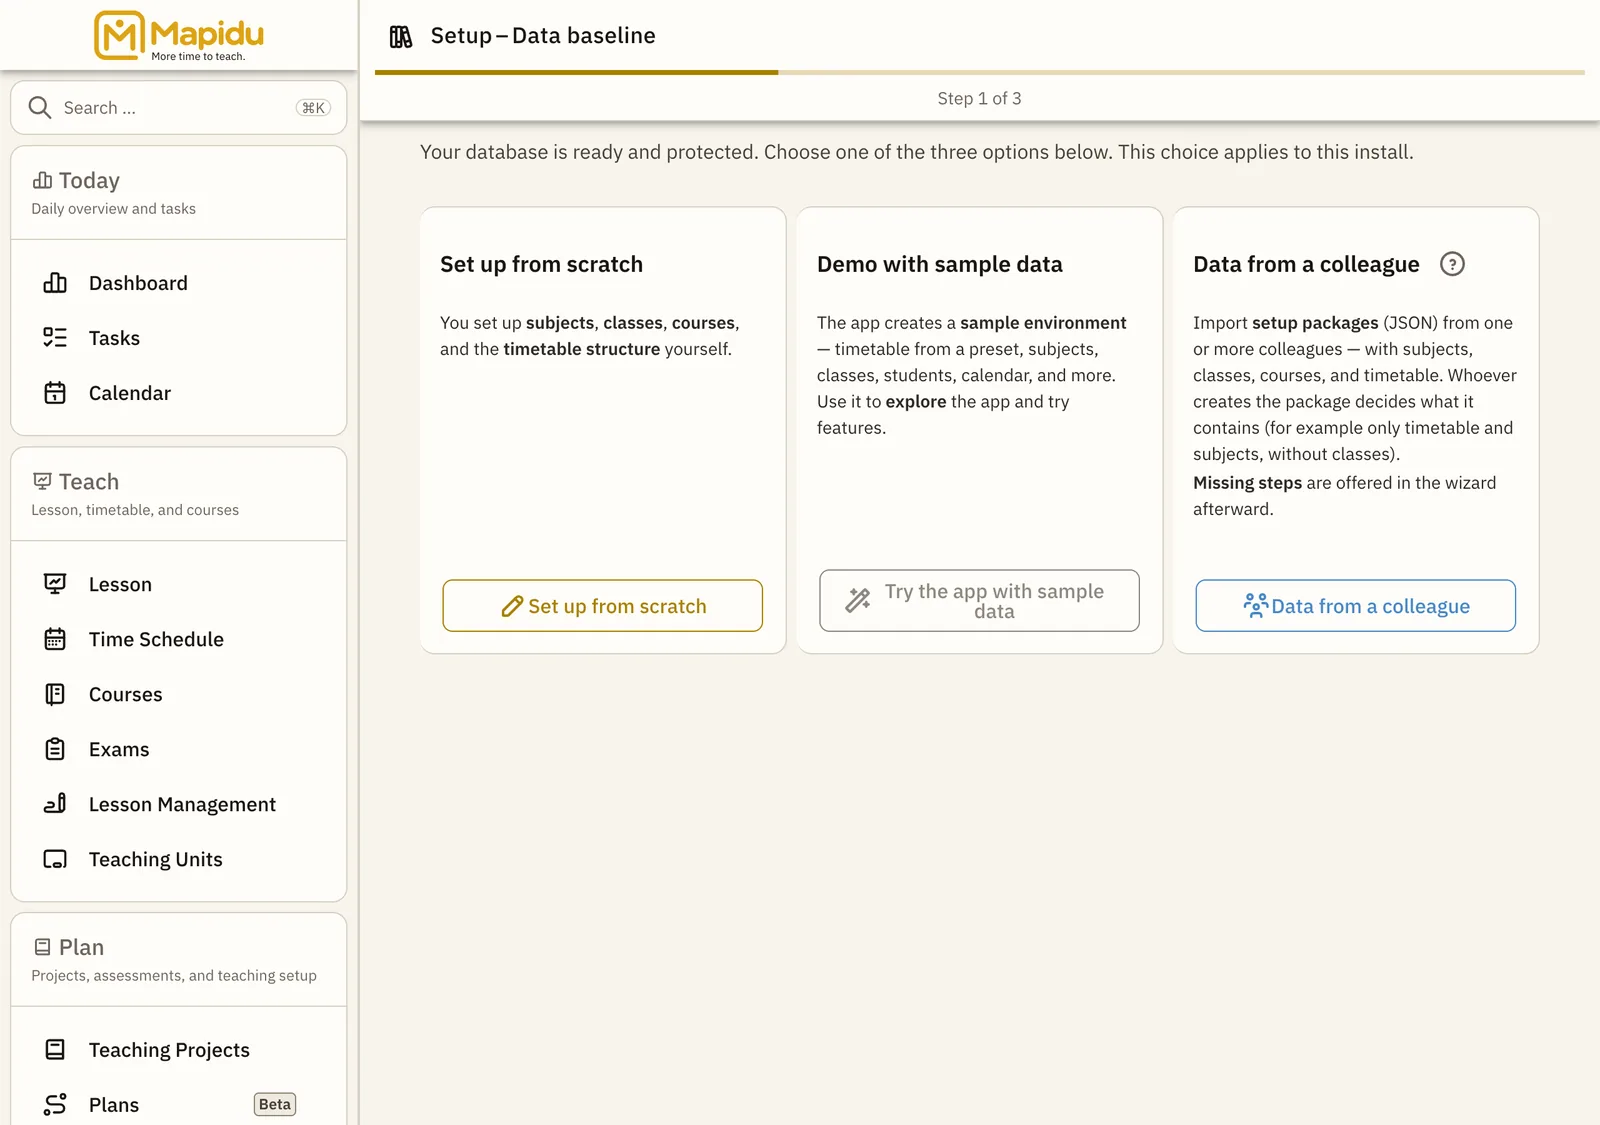Click the Courses book icon
Image resolution: width=1600 pixels, height=1125 pixels.
pos(55,694)
